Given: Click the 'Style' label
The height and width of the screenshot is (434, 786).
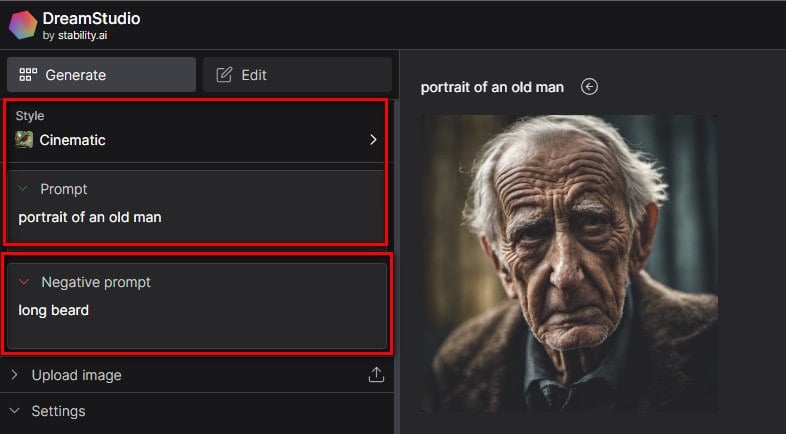Looking at the screenshot, I should [x=30, y=116].
